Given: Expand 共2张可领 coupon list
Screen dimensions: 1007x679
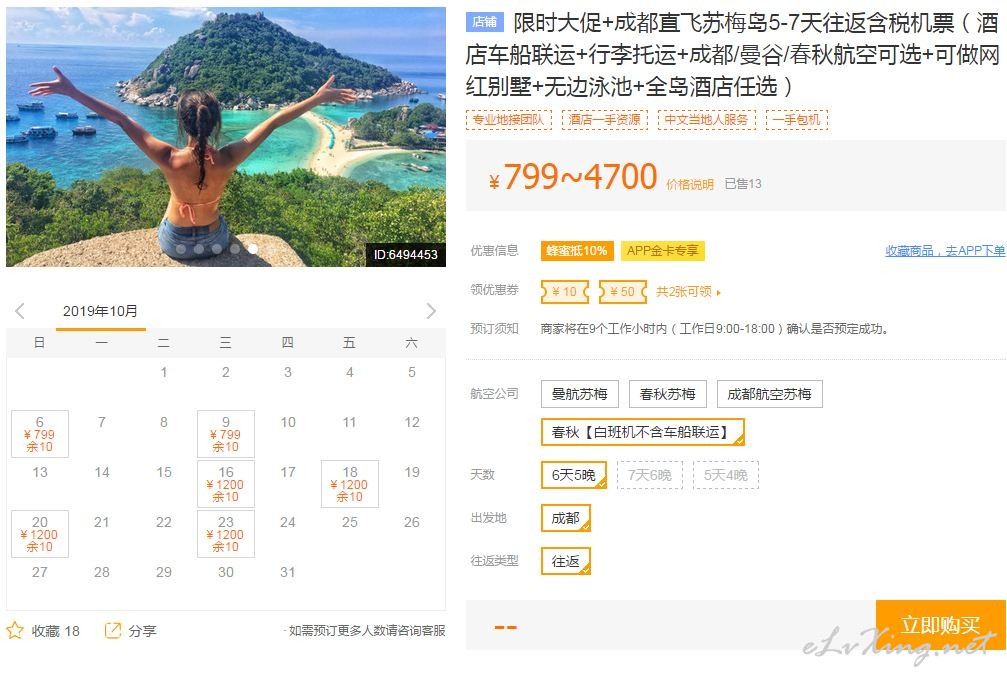Looking at the screenshot, I should [x=688, y=292].
